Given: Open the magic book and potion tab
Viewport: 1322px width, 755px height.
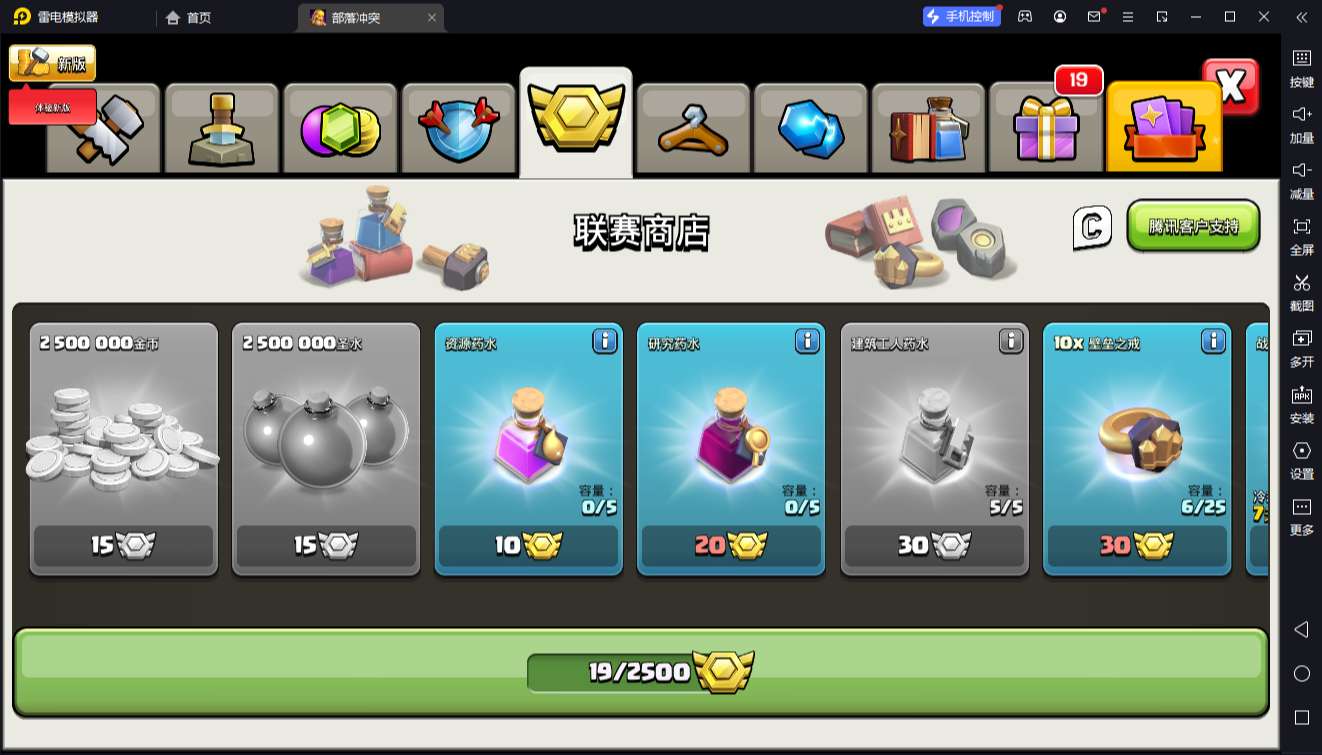Looking at the screenshot, I should (x=929, y=128).
